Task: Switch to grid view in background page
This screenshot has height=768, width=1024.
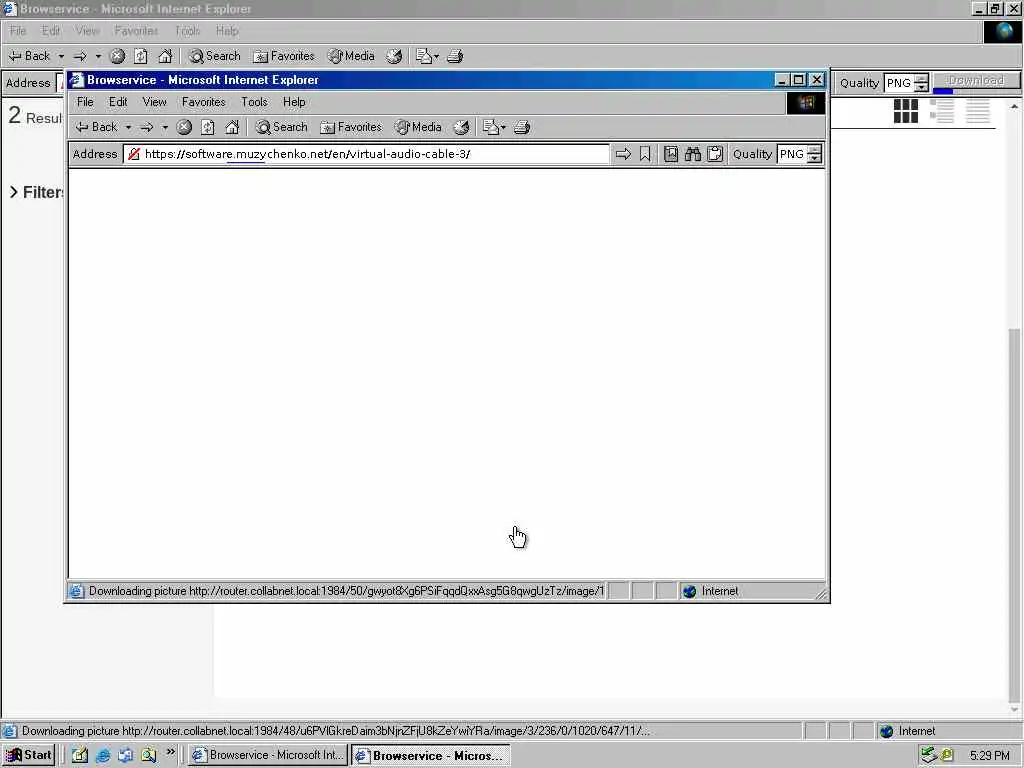Action: point(906,111)
